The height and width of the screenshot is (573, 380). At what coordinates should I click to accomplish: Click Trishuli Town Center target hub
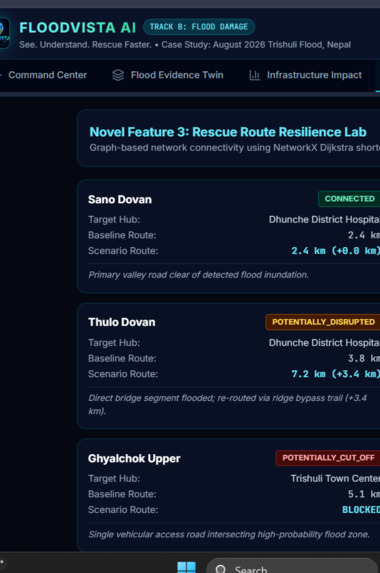335,478
